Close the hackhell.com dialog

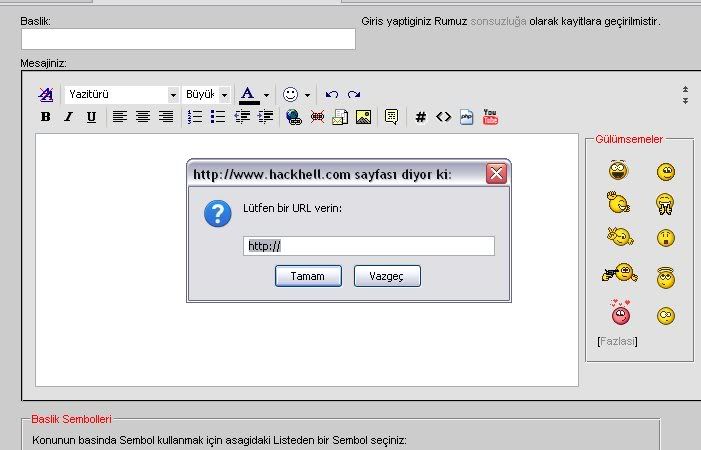point(496,173)
